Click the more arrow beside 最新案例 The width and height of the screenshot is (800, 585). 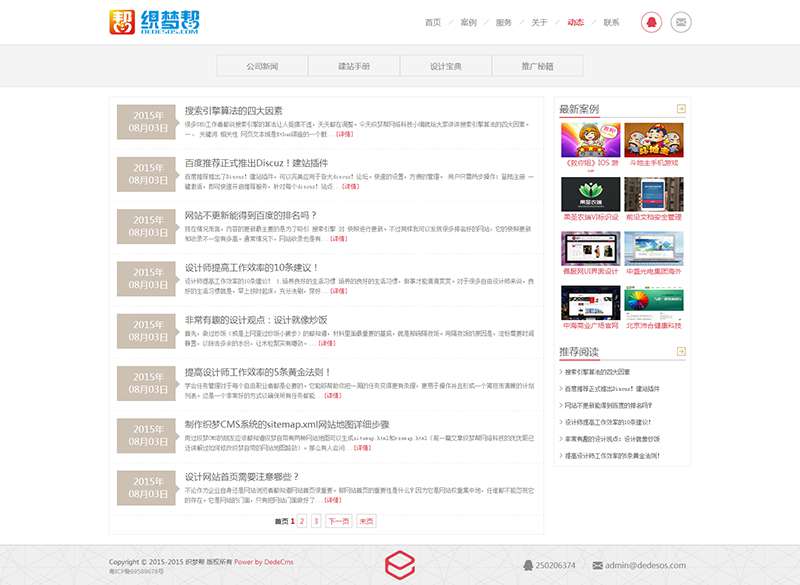pos(681,109)
